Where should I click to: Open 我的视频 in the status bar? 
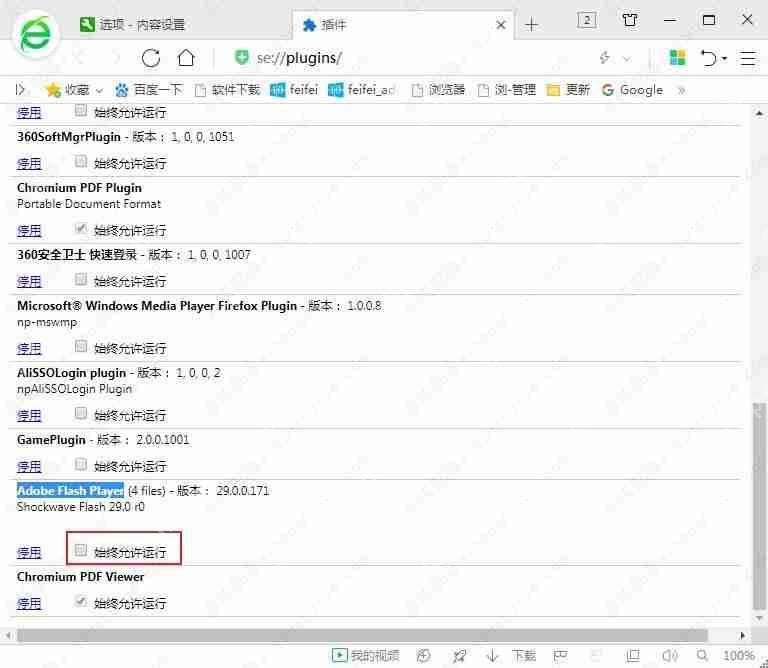click(x=365, y=655)
